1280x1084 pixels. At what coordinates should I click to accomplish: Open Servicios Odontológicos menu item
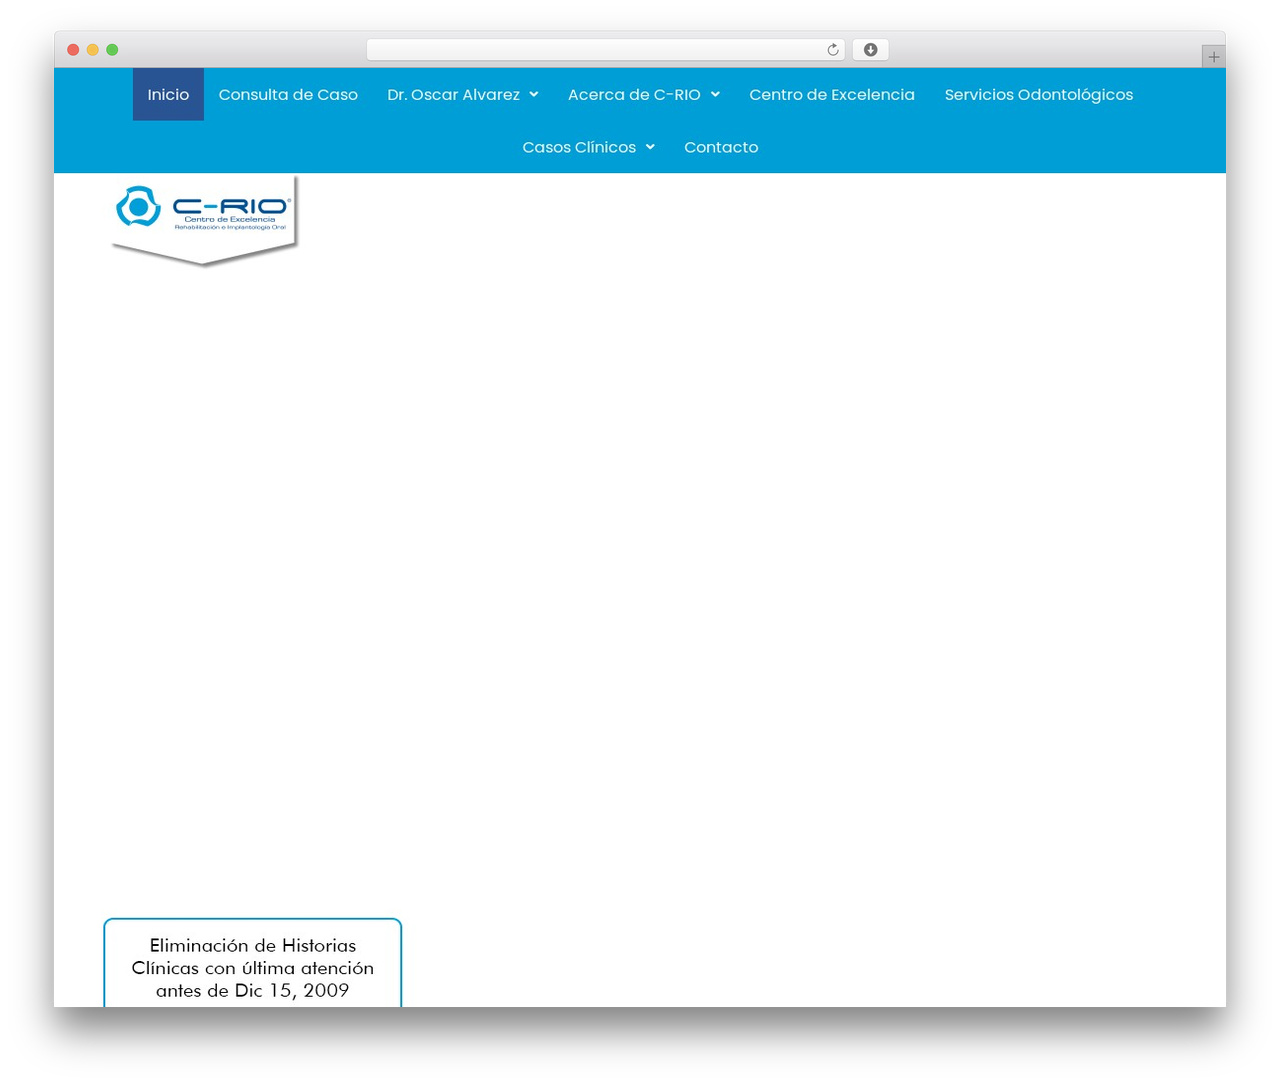pos(1039,95)
